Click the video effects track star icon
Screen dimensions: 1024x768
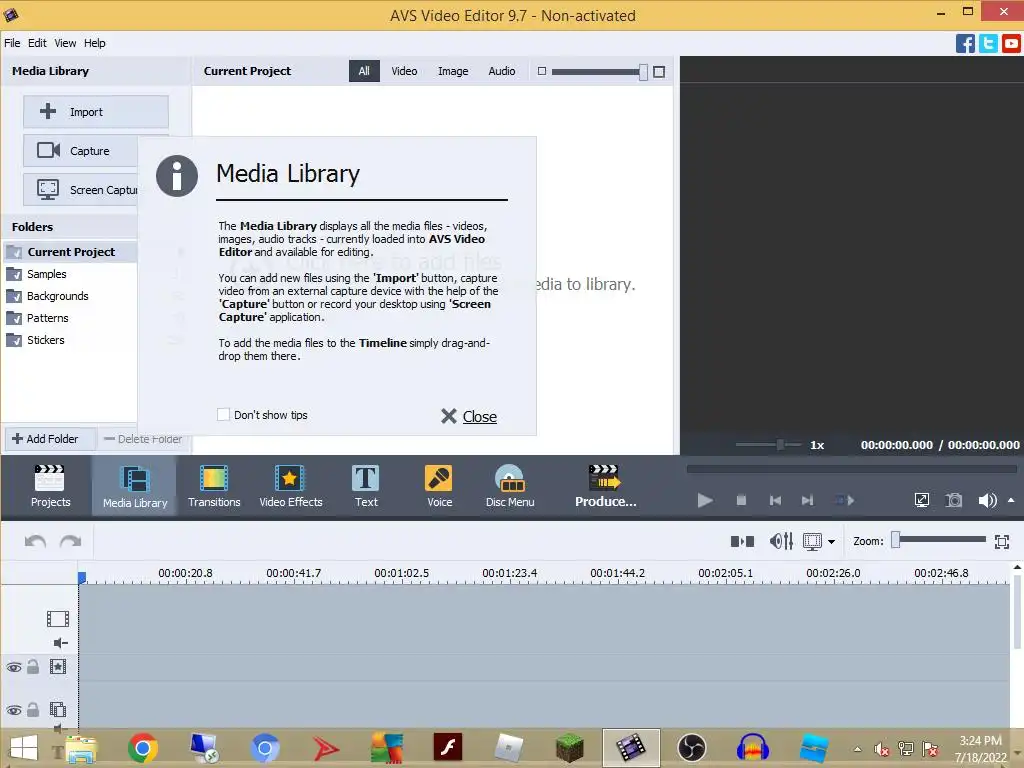pos(57,667)
